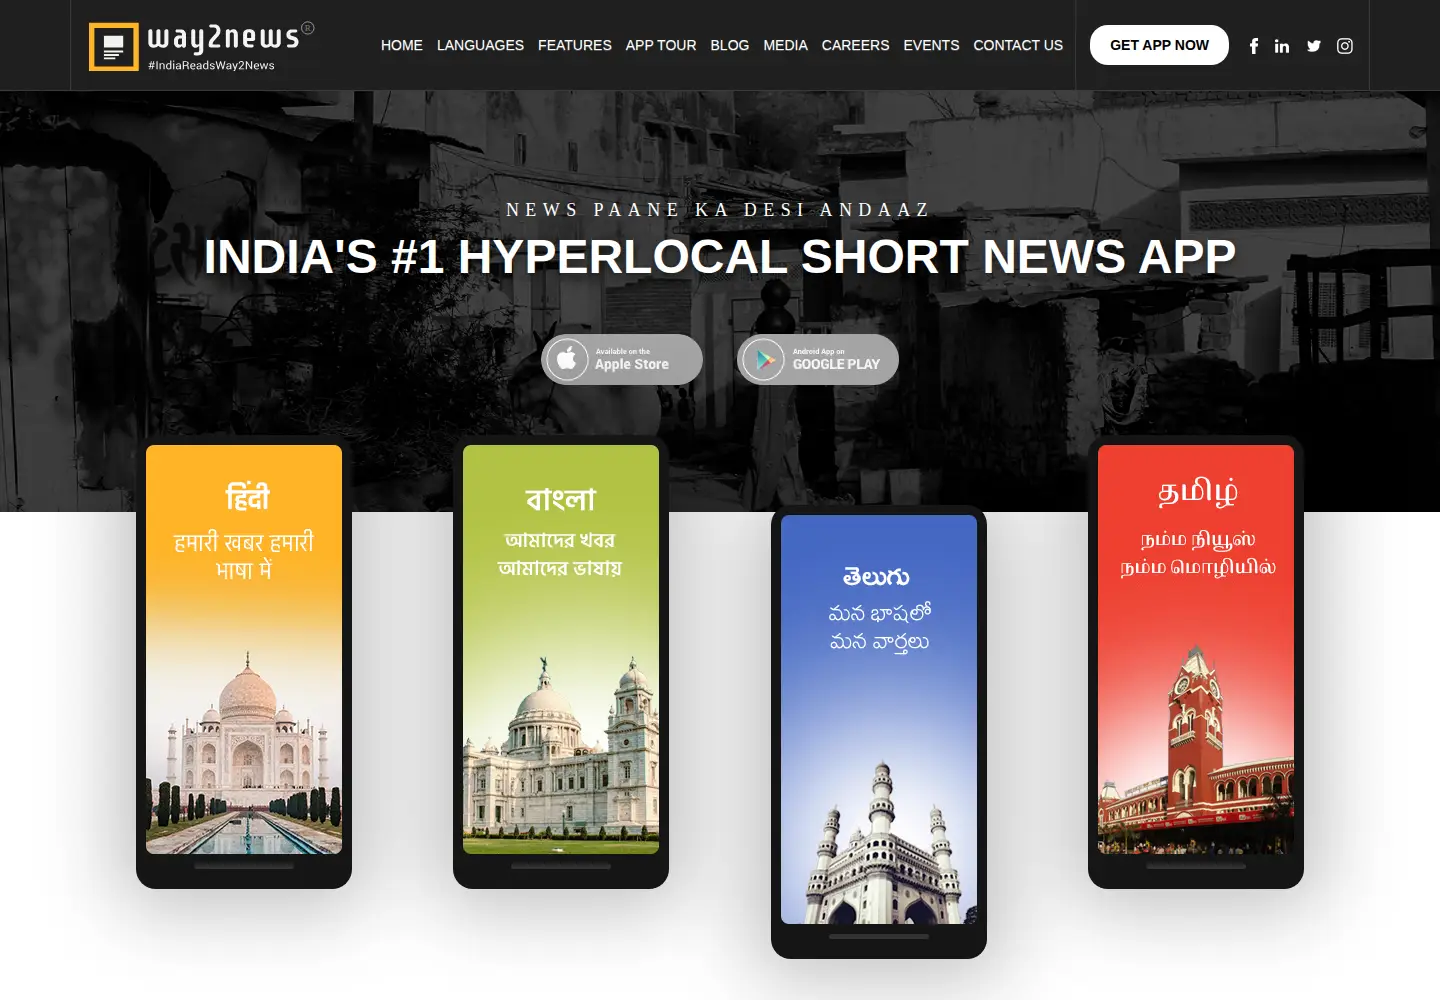This screenshot has width=1440, height=1000.
Task: Open the Twitter social icon
Action: pos(1314,46)
